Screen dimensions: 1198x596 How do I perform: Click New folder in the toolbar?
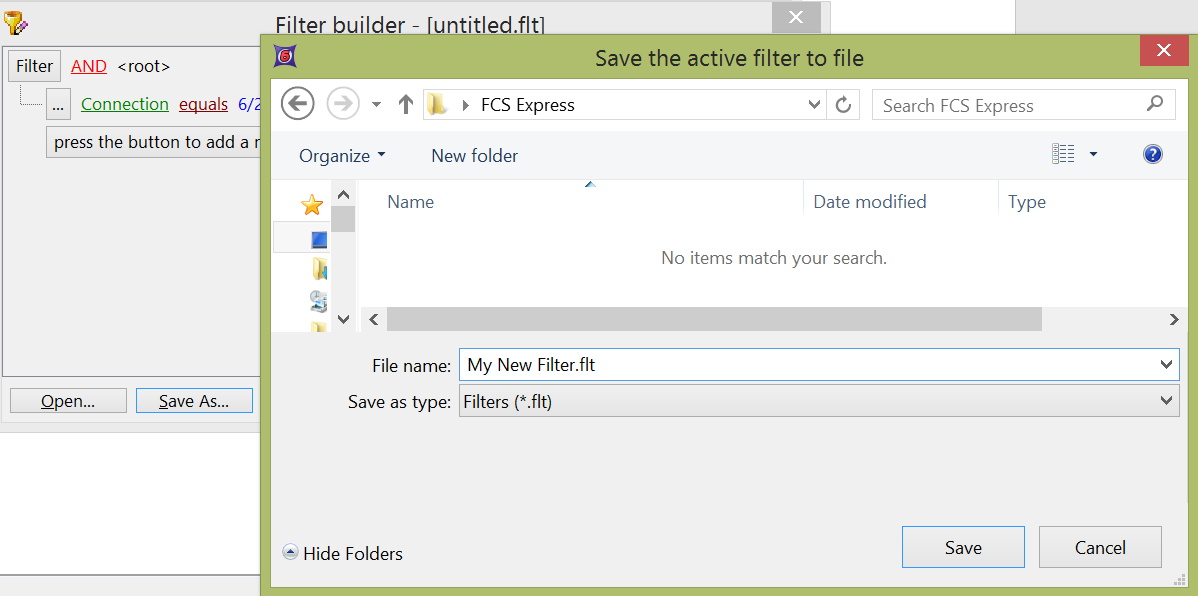click(474, 156)
